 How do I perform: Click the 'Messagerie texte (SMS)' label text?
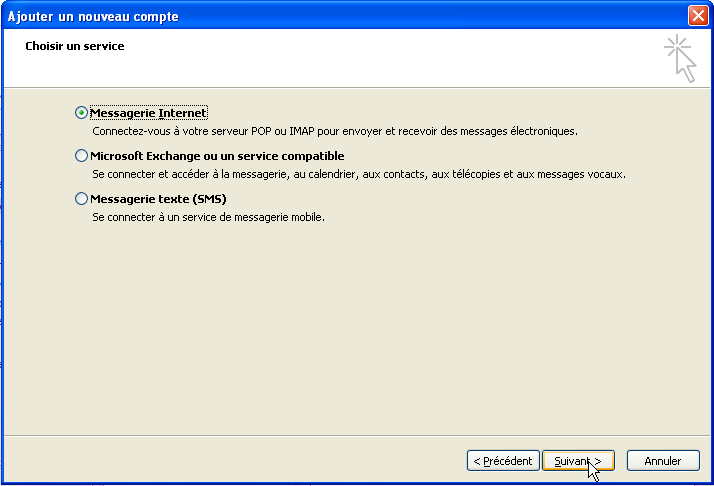point(158,199)
